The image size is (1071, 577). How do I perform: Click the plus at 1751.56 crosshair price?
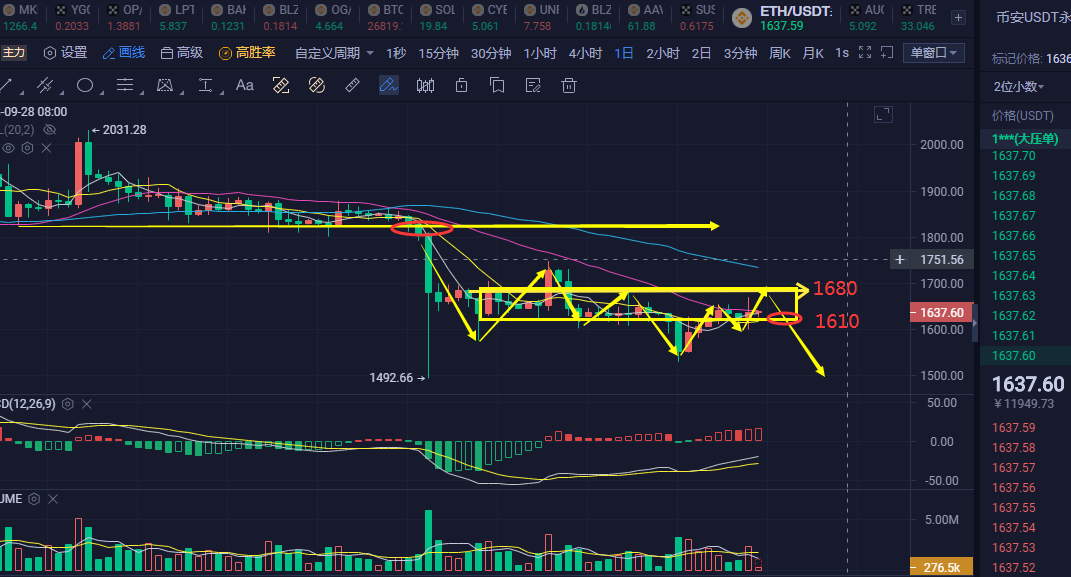pyautogui.click(x=900, y=259)
